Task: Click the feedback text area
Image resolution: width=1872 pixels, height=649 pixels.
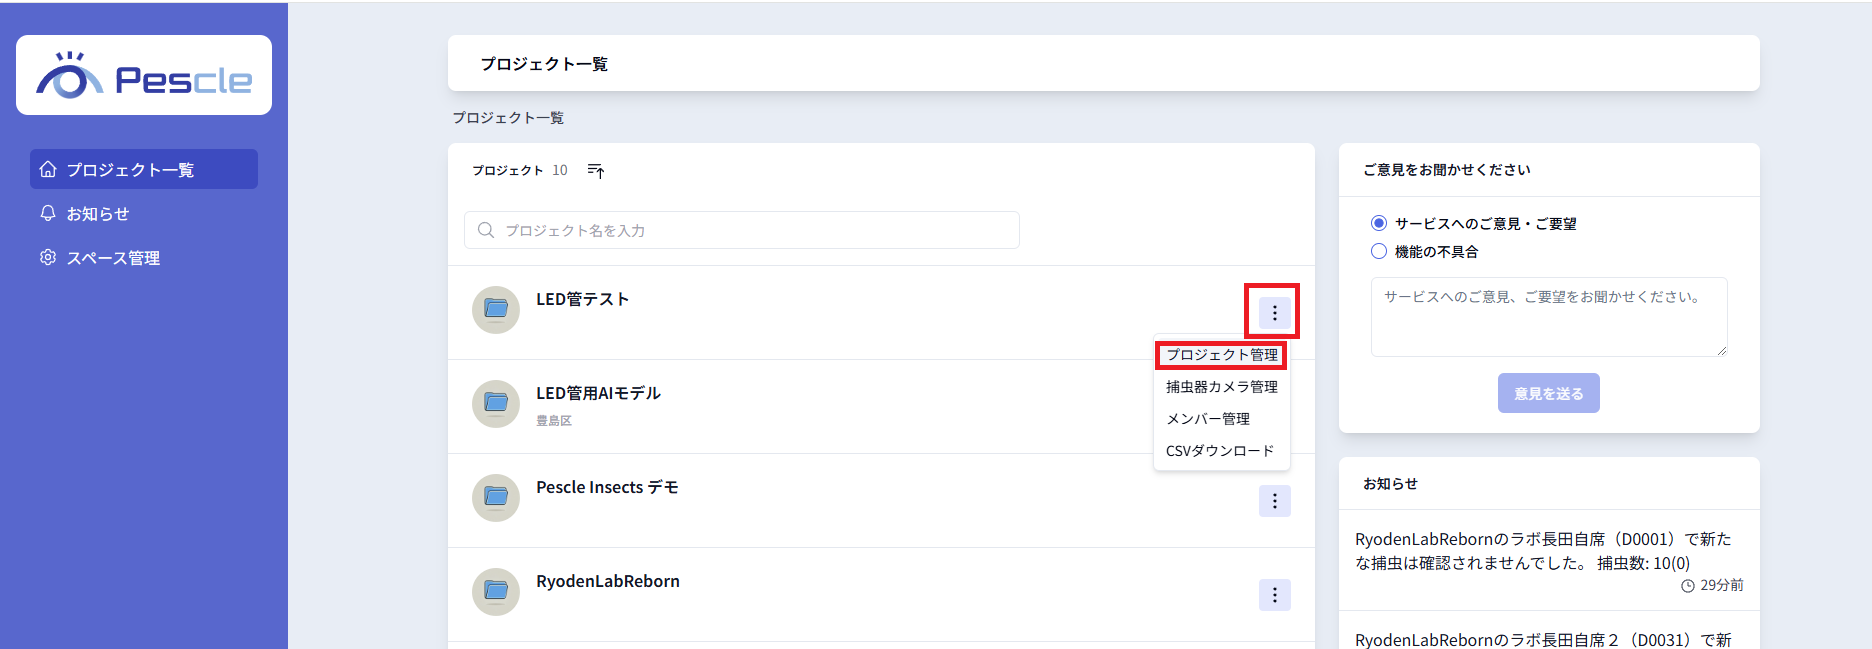Action: (1548, 317)
